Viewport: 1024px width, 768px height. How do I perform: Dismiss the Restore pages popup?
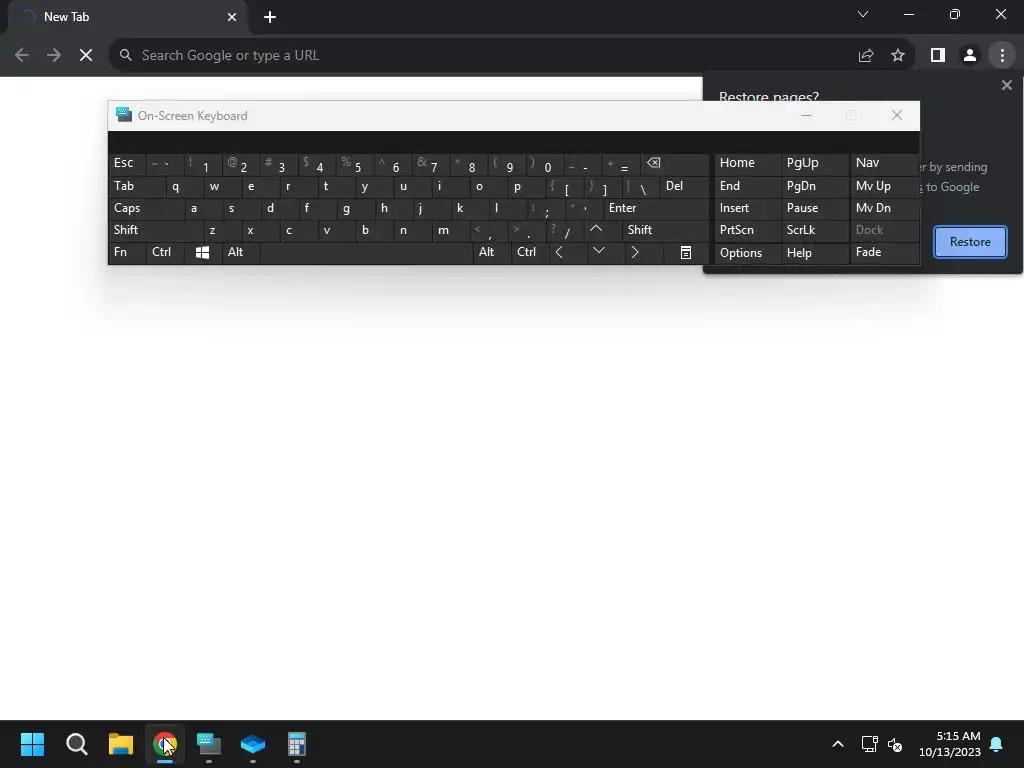coord(1006,85)
